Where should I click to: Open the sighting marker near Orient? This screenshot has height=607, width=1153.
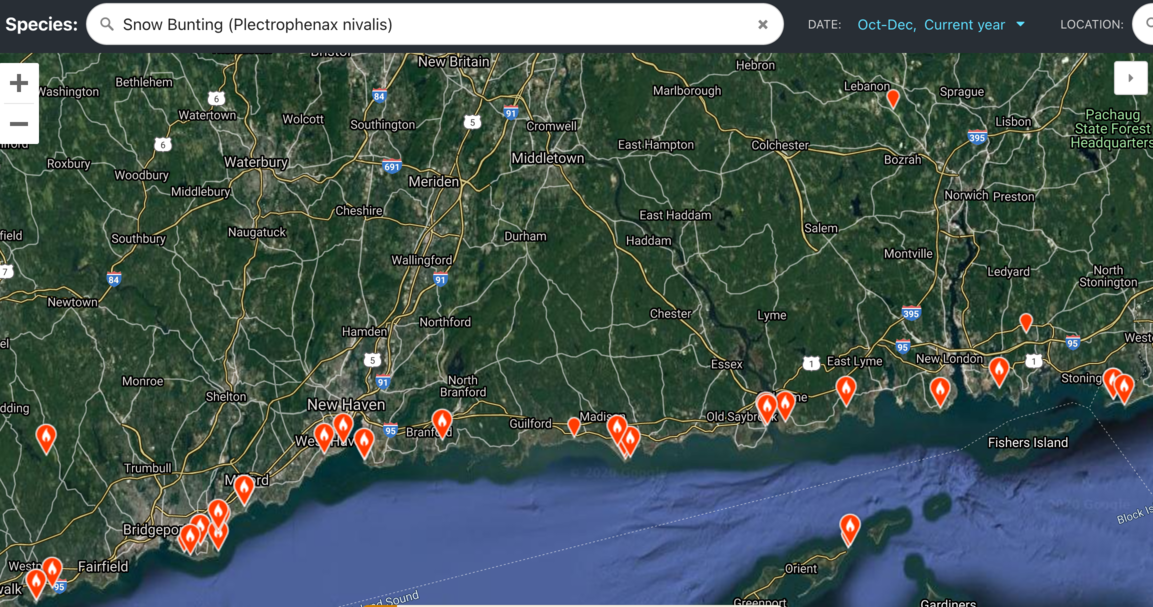[x=849, y=527]
